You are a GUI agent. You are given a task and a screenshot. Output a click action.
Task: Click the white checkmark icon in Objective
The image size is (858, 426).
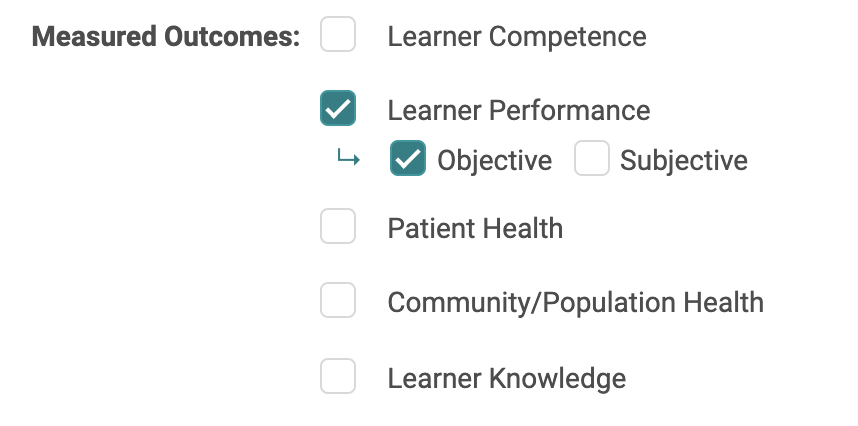click(408, 159)
